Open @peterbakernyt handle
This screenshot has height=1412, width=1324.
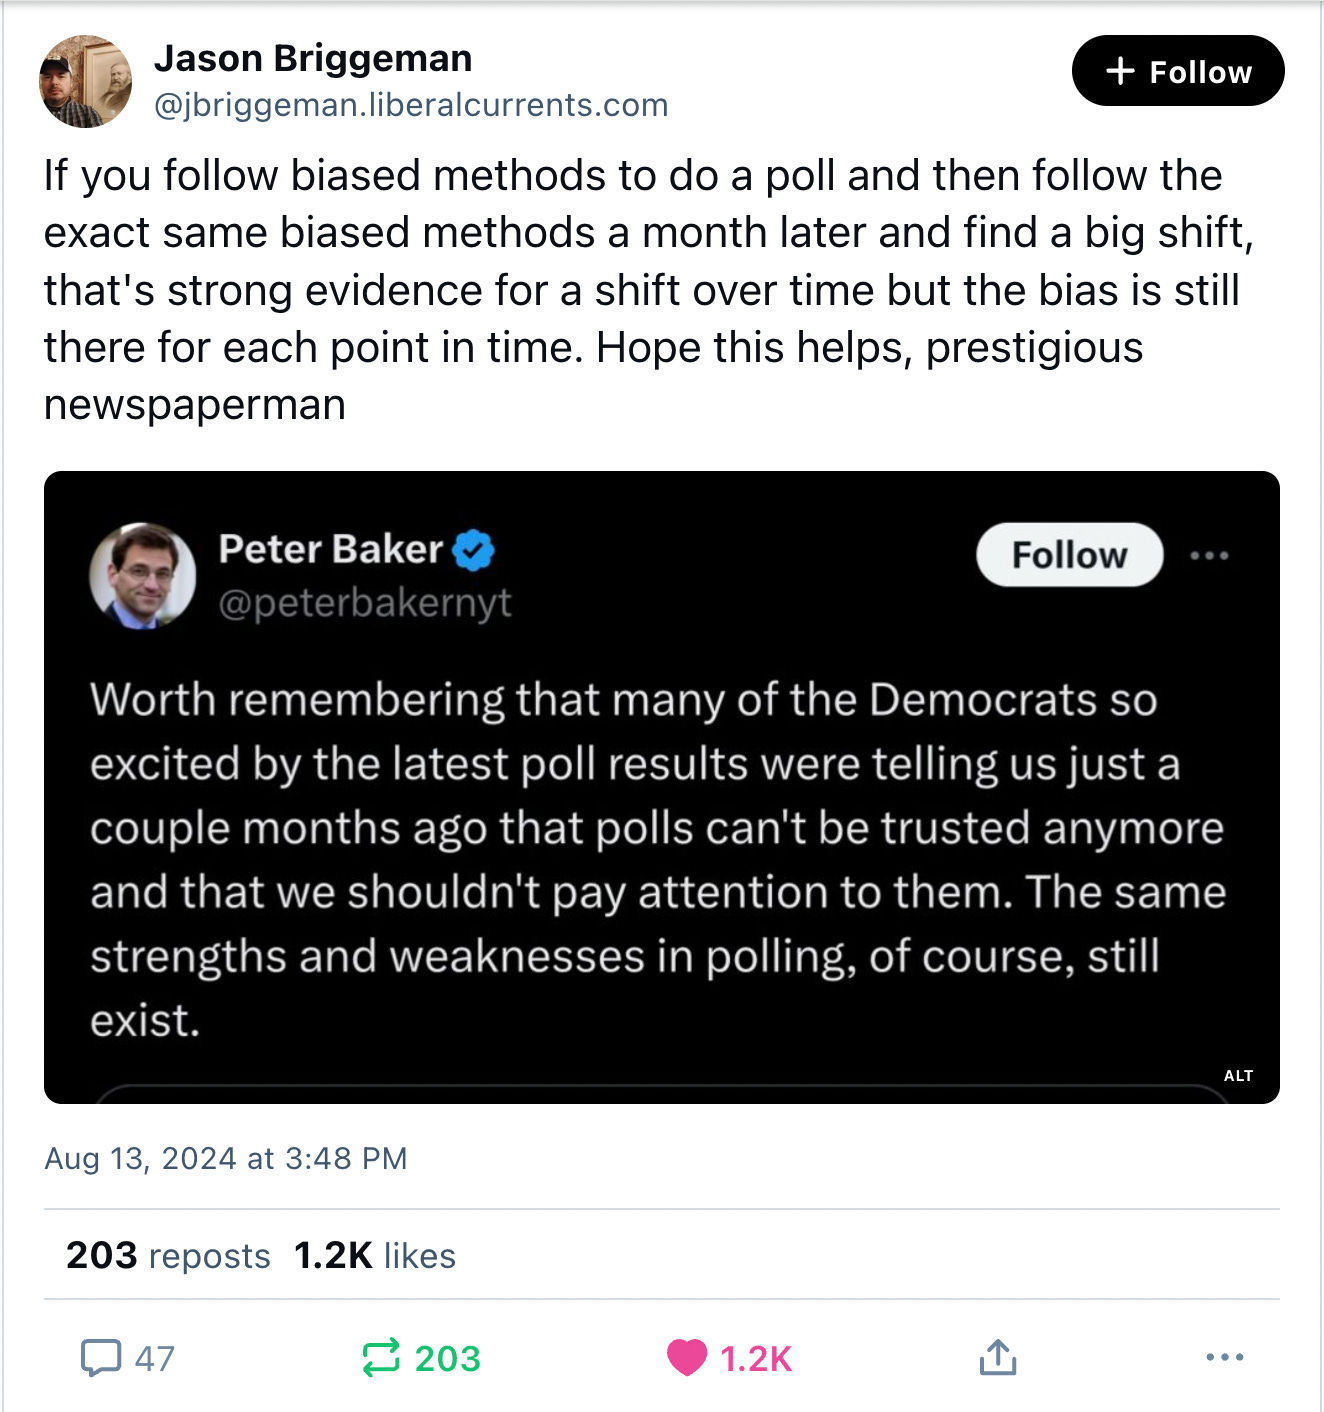click(366, 602)
